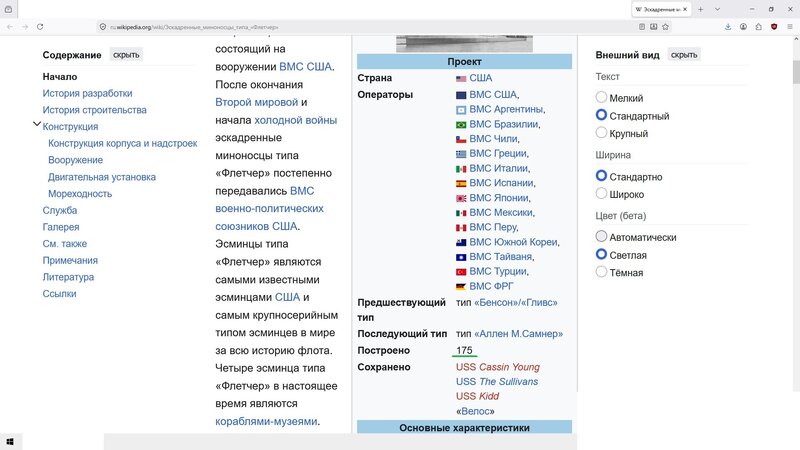Click the Japan naval flag icon

pyautogui.click(x=461, y=198)
